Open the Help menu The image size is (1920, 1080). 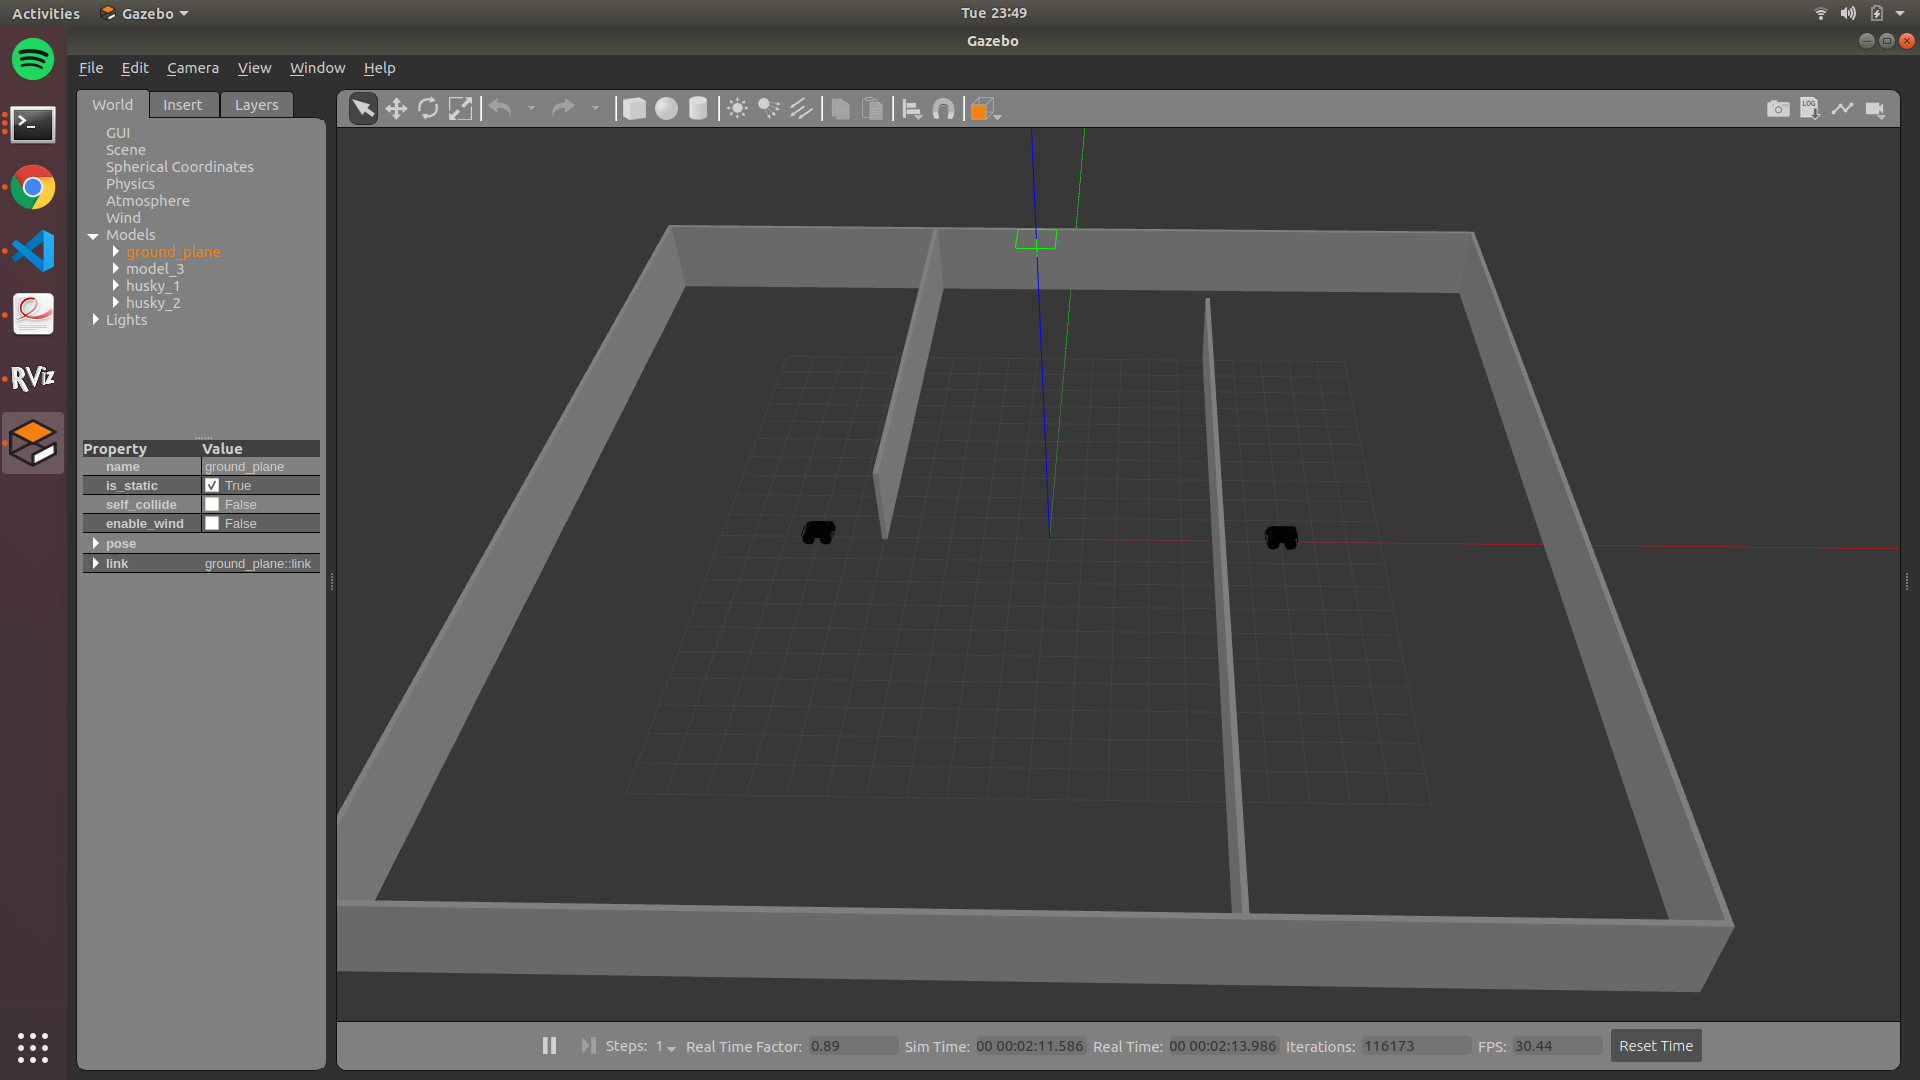(x=379, y=68)
